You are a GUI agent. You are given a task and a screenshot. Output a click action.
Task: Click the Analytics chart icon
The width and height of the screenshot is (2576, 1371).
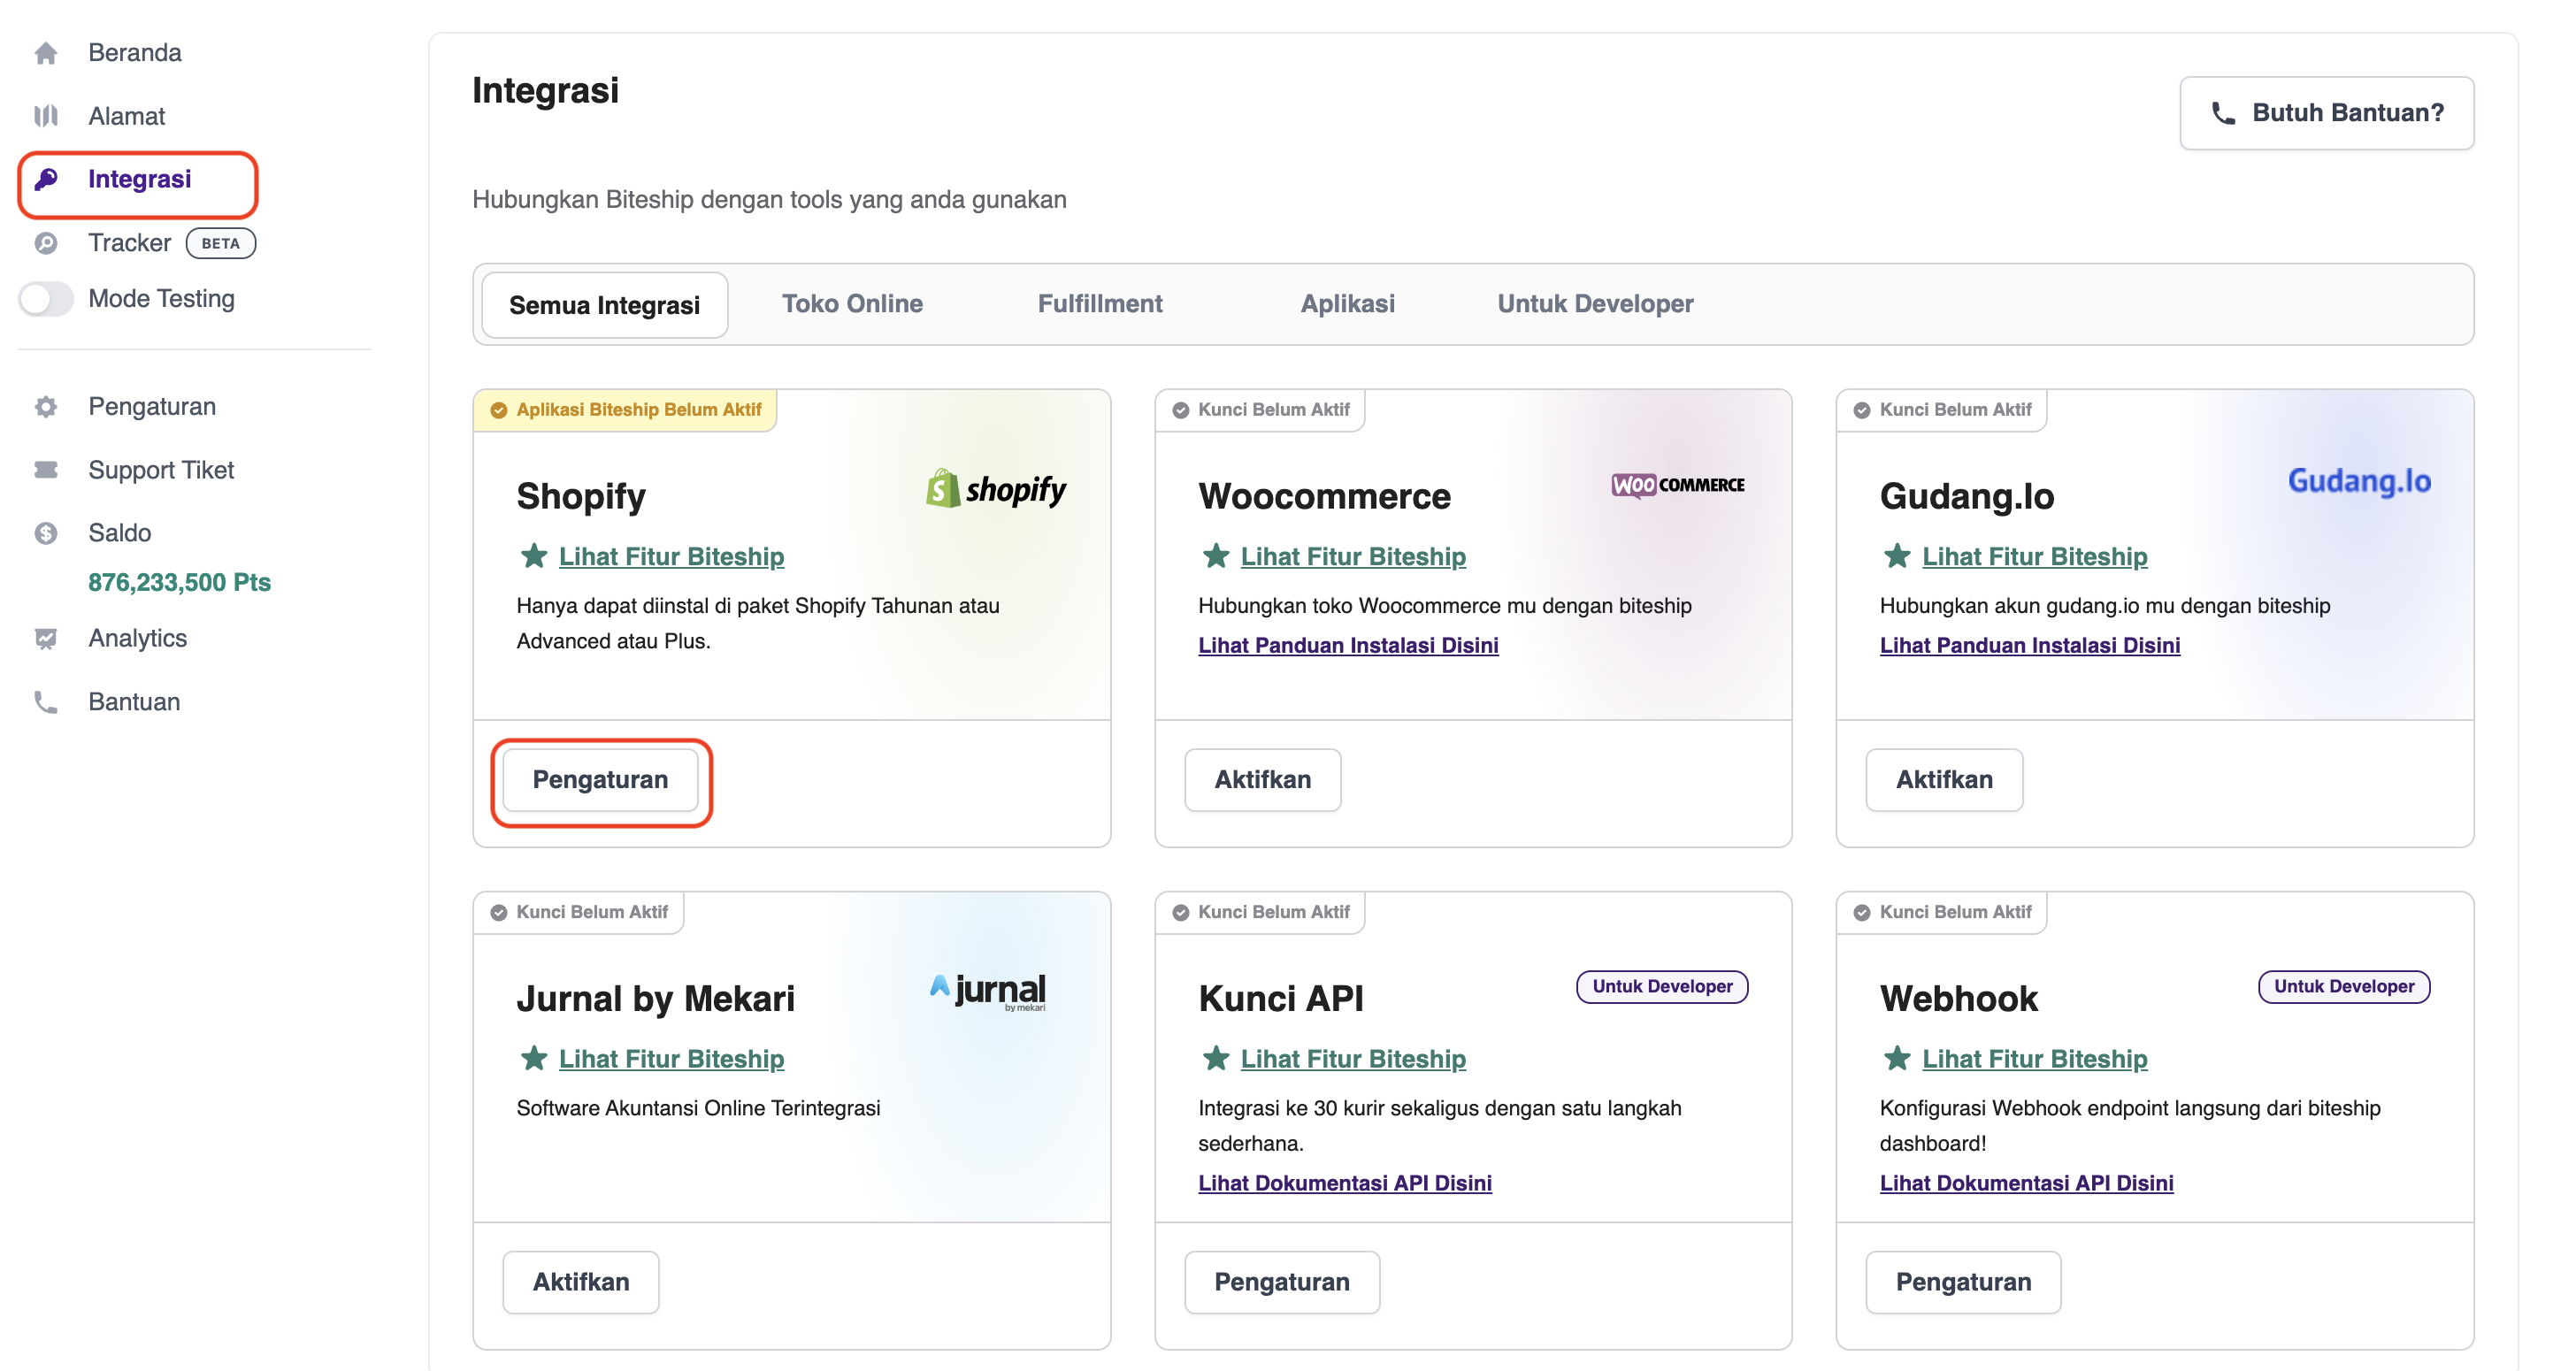pos(46,638)
